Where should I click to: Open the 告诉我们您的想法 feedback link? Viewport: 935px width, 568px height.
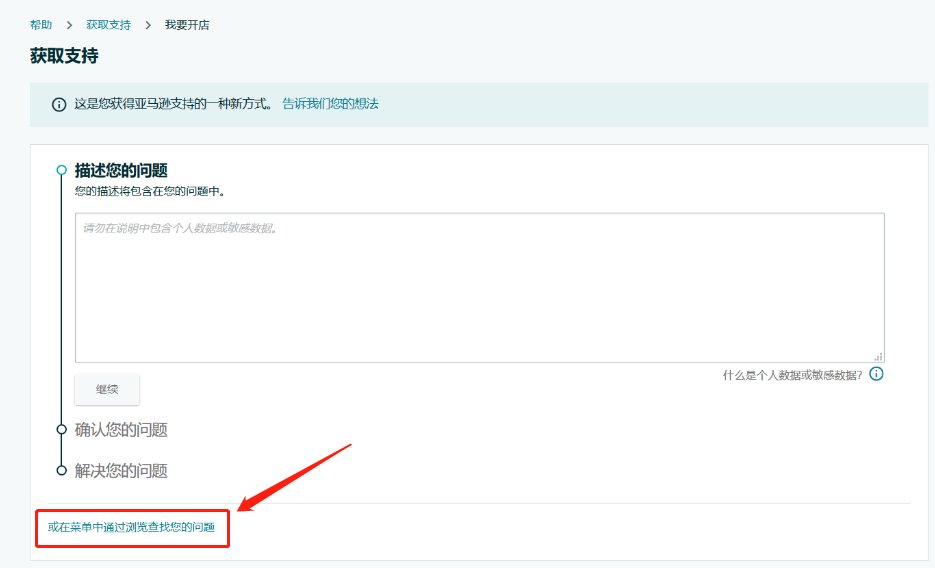(x=330, y=104)
